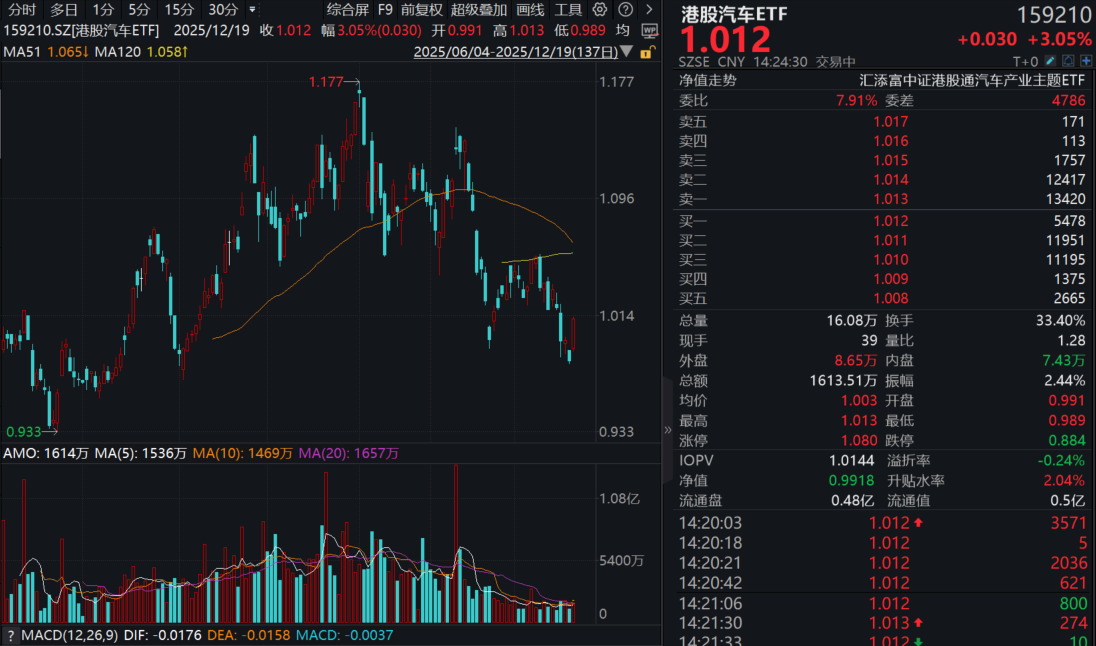Click the F9 button
The height and width of the screenshot is (646, 1096).
(386, 10)
